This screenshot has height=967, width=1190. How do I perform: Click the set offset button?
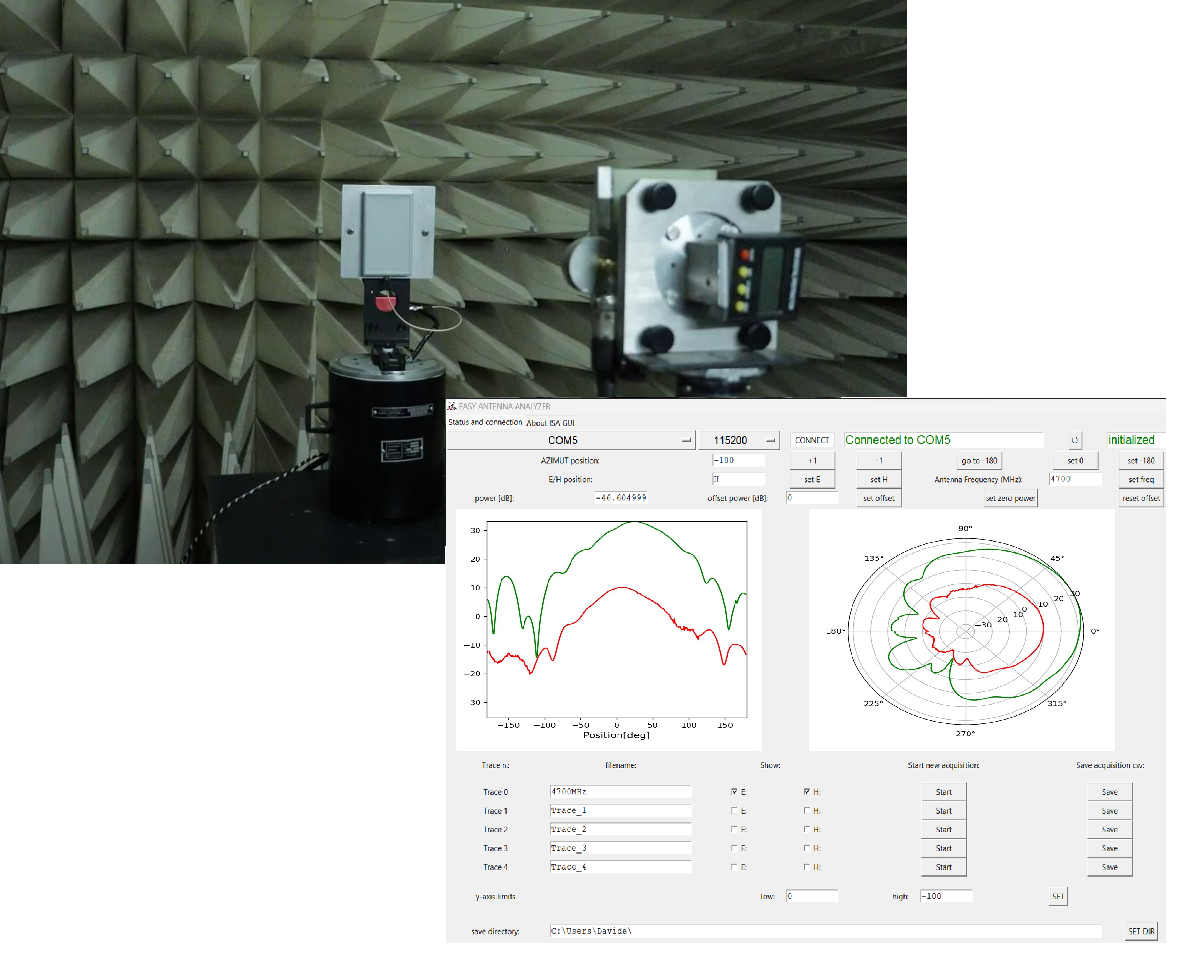point(879,499)
